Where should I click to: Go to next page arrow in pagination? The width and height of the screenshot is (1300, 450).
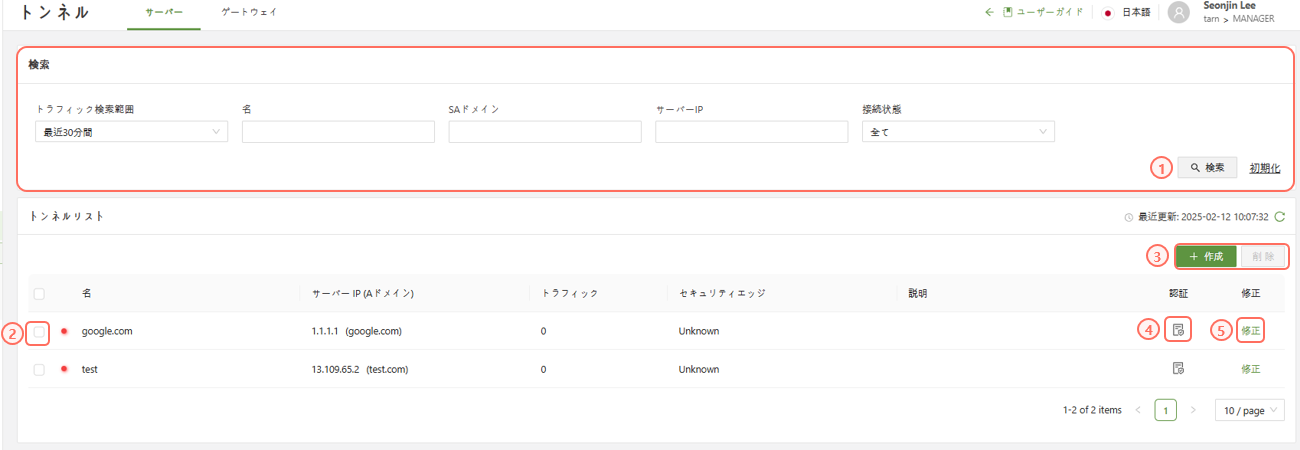coord(1192,410)
